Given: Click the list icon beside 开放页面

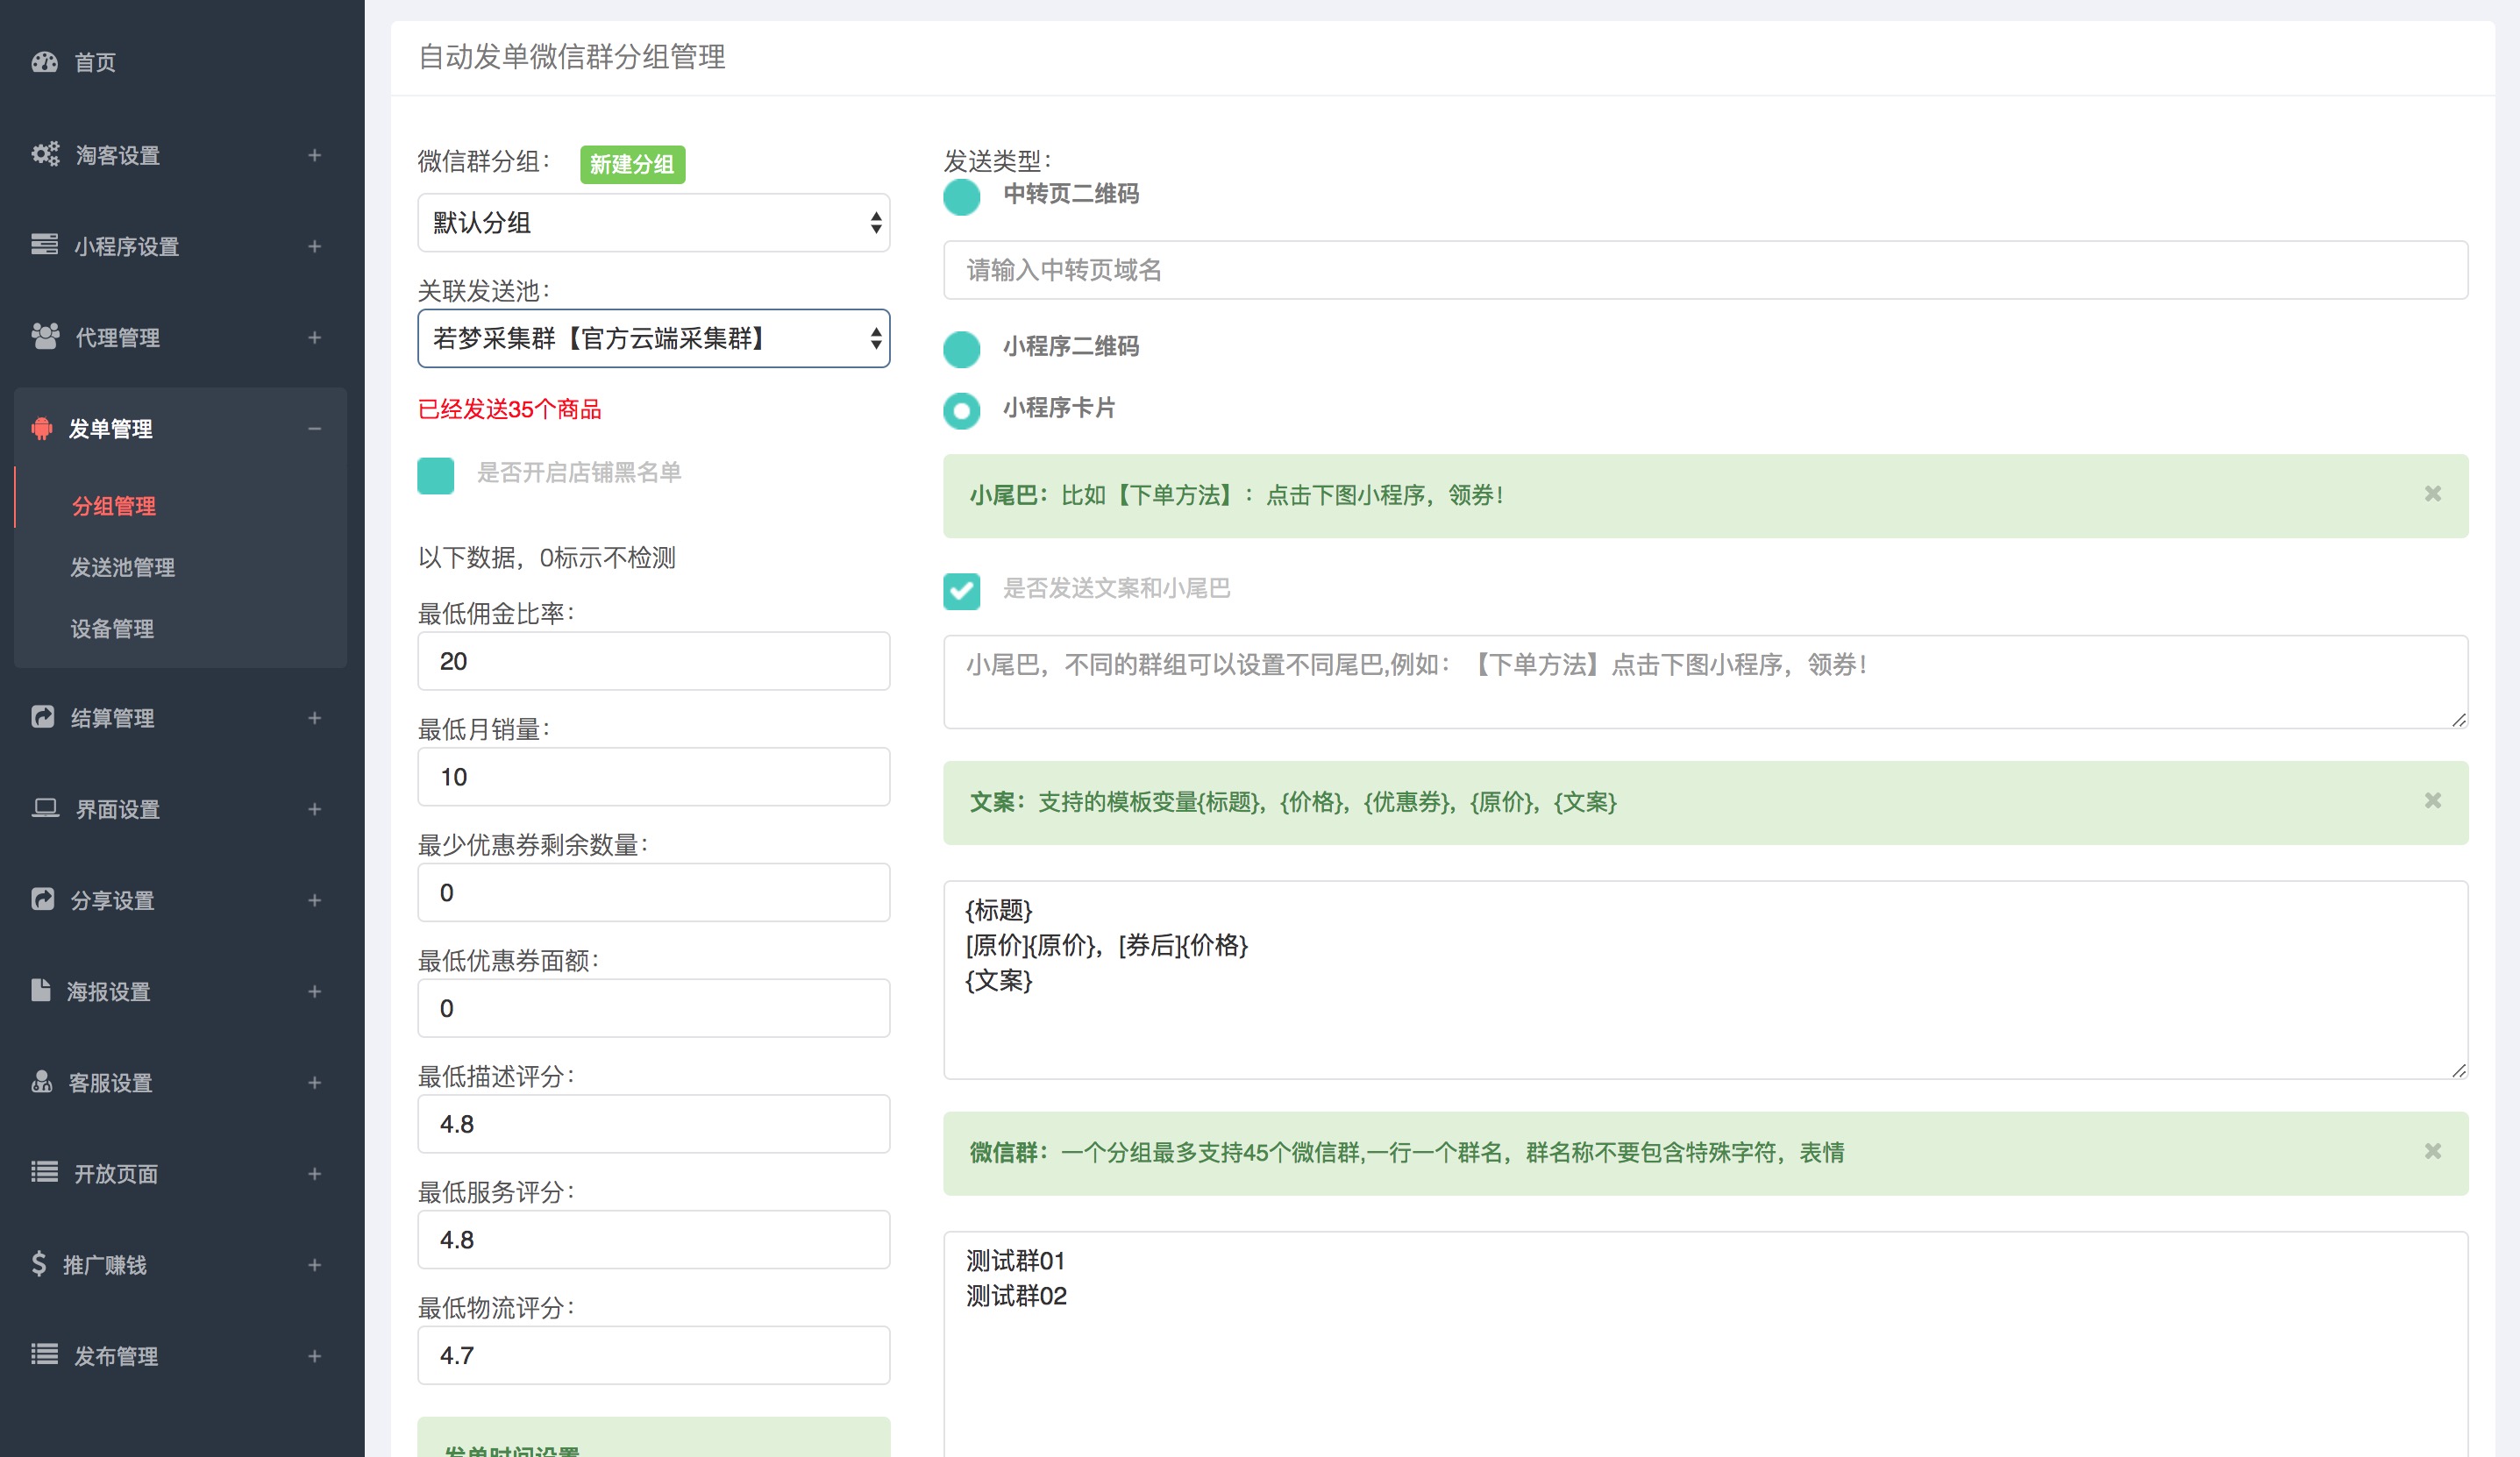Looking at the screenshot, I should point(44,1172).
